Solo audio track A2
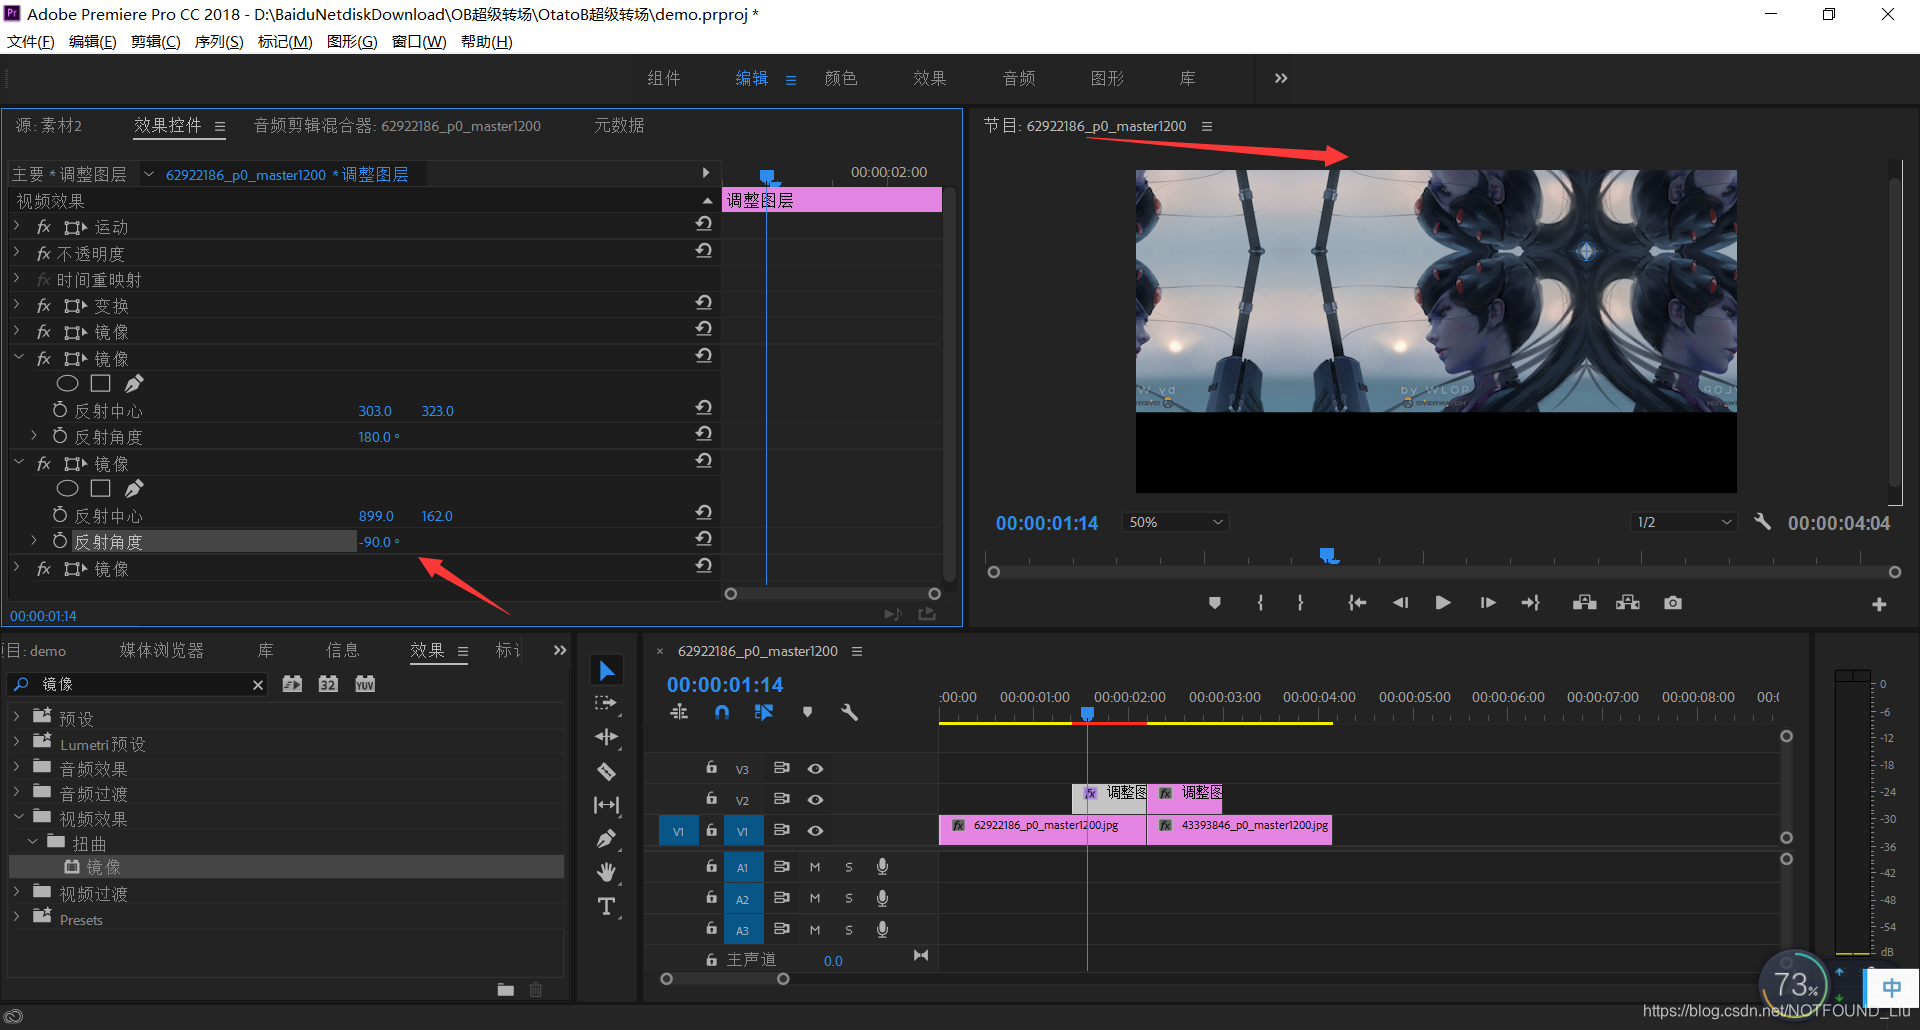The height and width of the screenshot is (1030, 1920). click(849, 899)
